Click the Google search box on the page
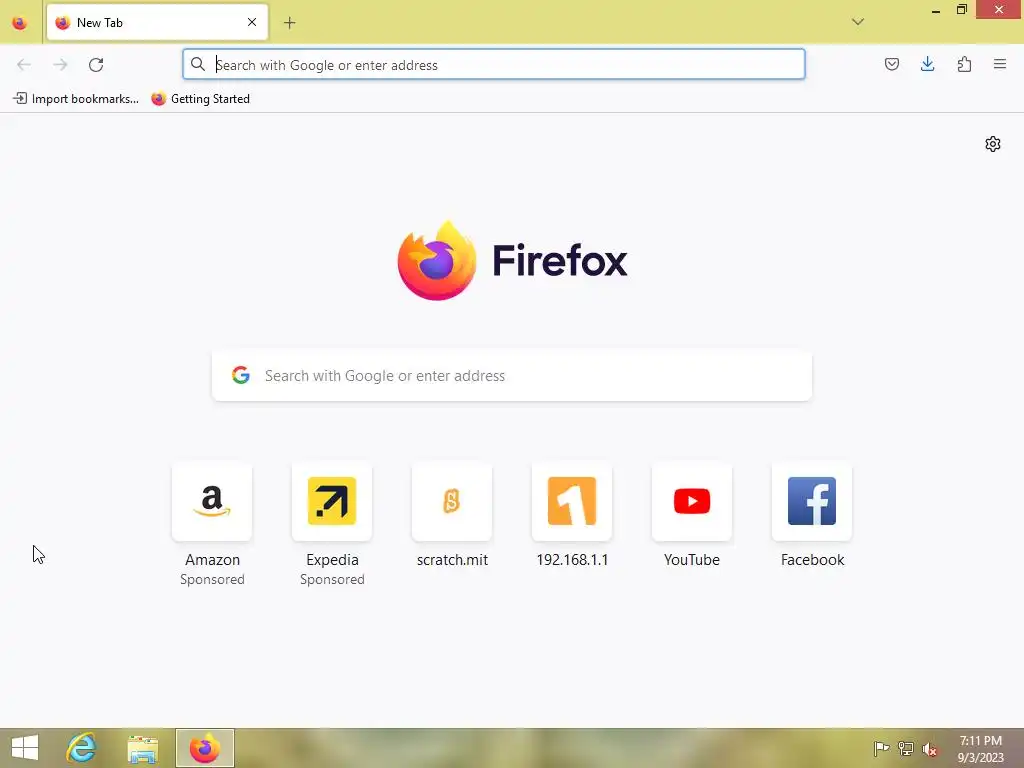Viewport: 1024px width, 768px height. [x=512, y=376]
